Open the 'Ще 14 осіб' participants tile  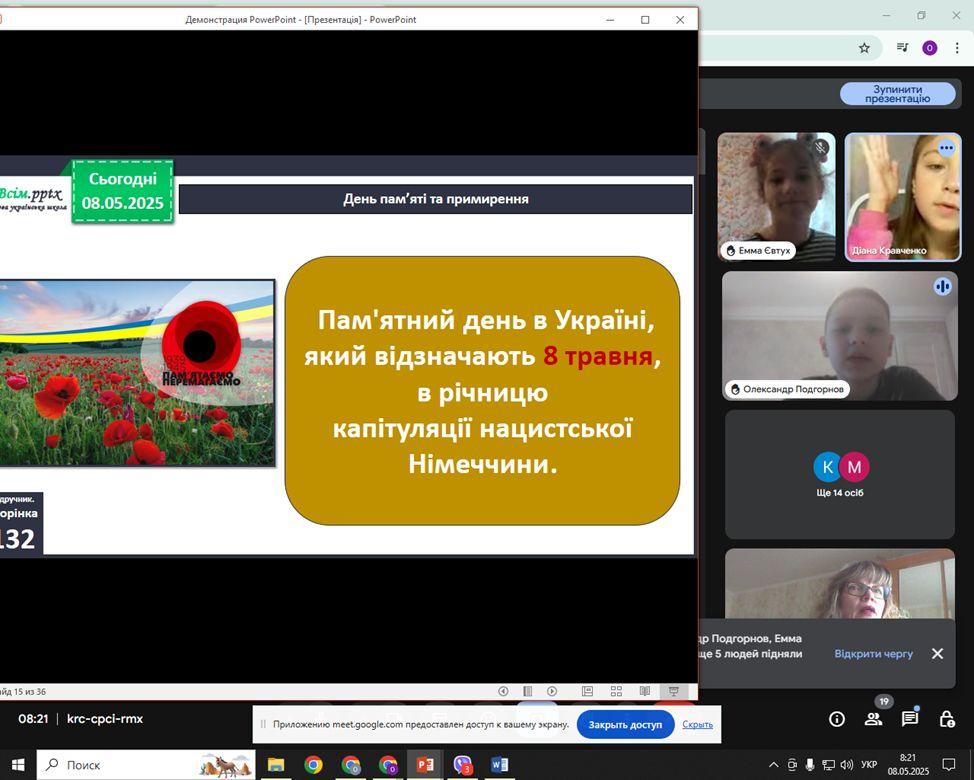click(x=840, y=475)
